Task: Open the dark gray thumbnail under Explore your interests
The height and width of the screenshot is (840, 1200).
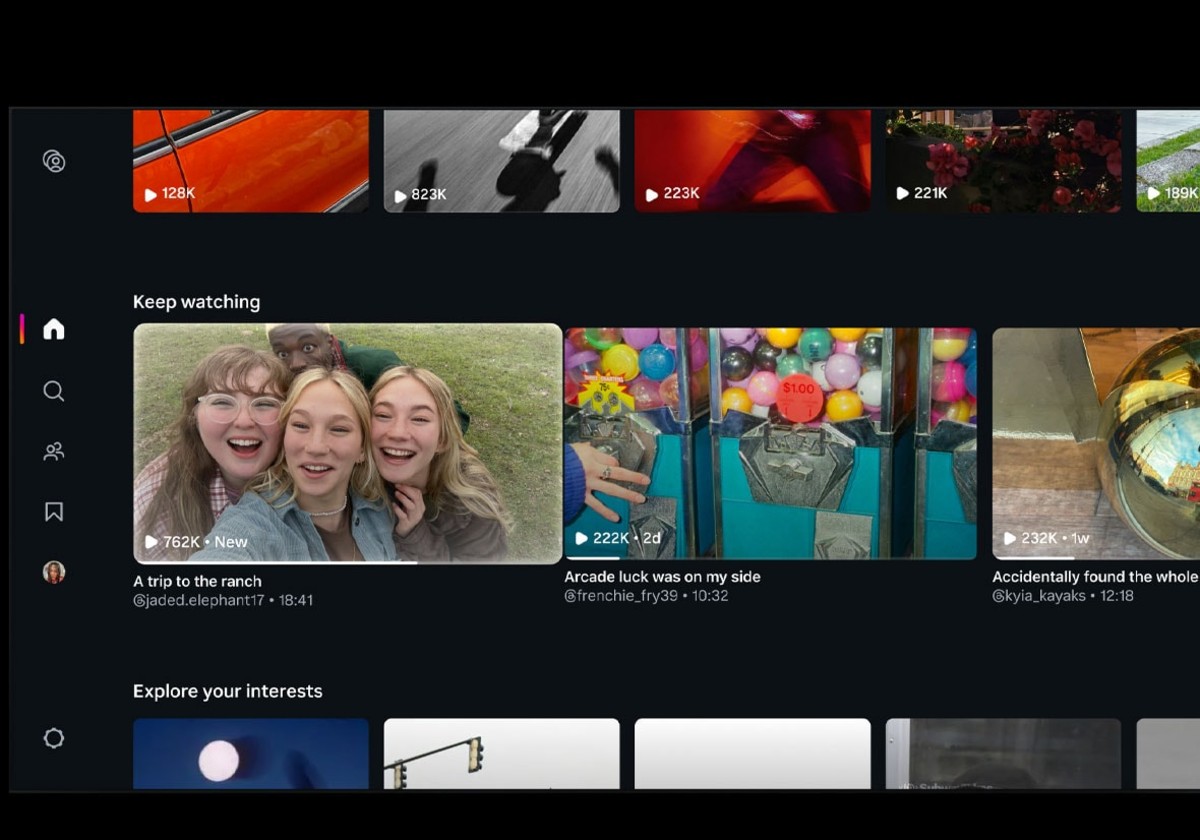Action: 1004,754
